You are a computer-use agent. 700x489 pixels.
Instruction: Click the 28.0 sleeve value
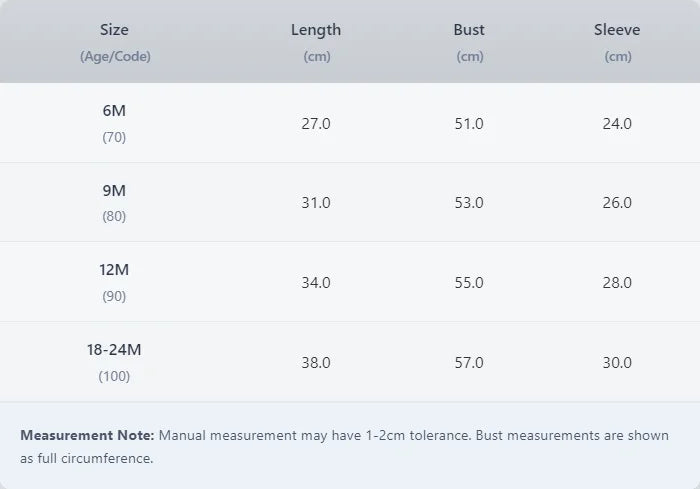[x=617, y=283]
